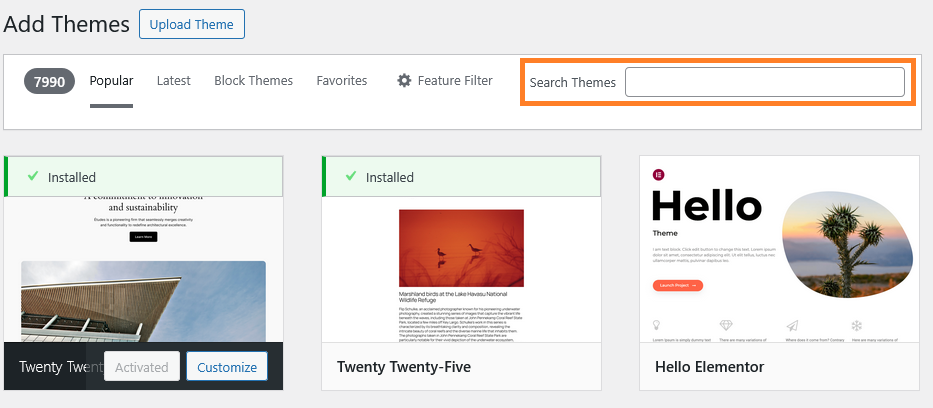
Task: Click the Activated button
Action: (x=142, y=367)
